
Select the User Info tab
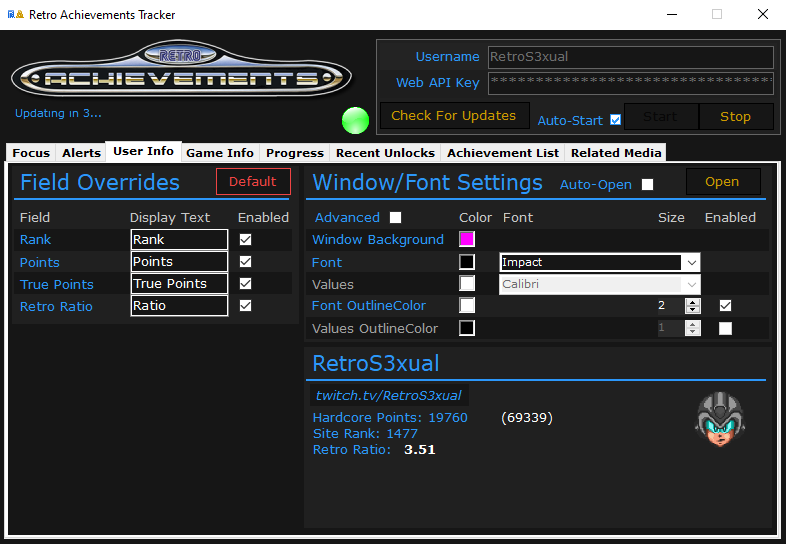tap(143, 151)
